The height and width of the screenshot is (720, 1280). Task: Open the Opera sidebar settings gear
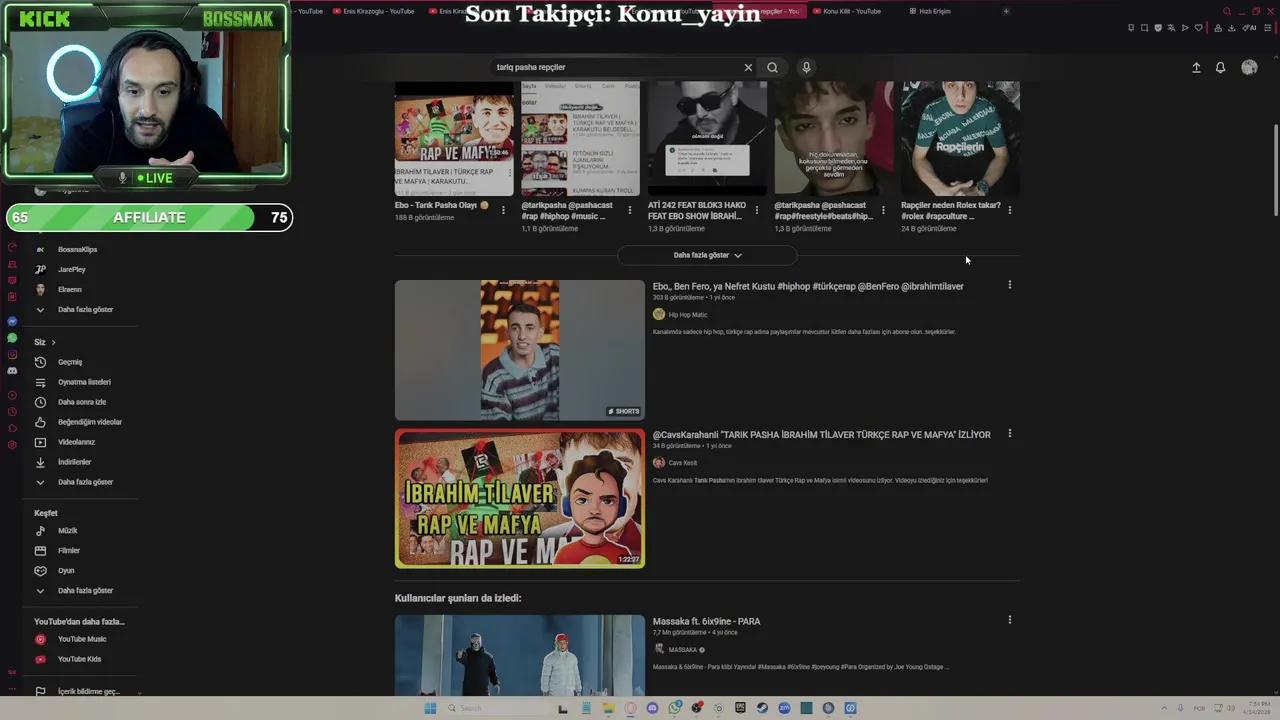tap(12, 444)
